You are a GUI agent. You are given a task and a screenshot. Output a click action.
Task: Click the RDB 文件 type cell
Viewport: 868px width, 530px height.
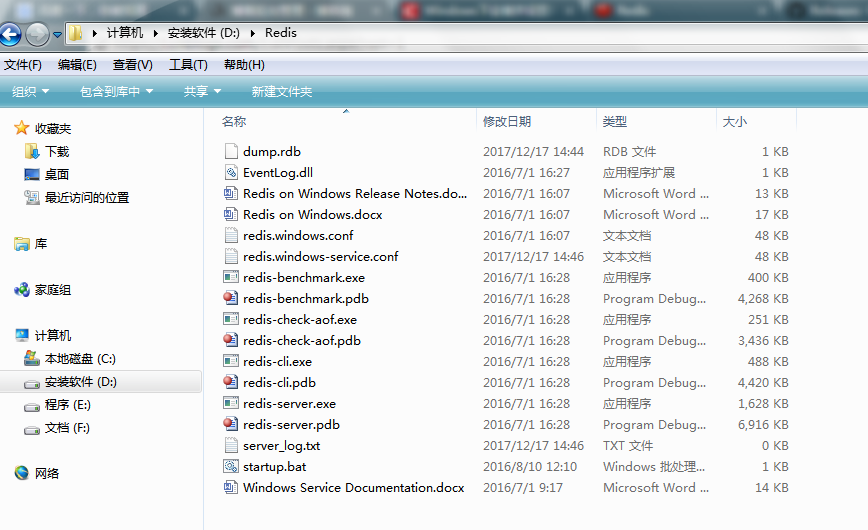coord(629,152)
